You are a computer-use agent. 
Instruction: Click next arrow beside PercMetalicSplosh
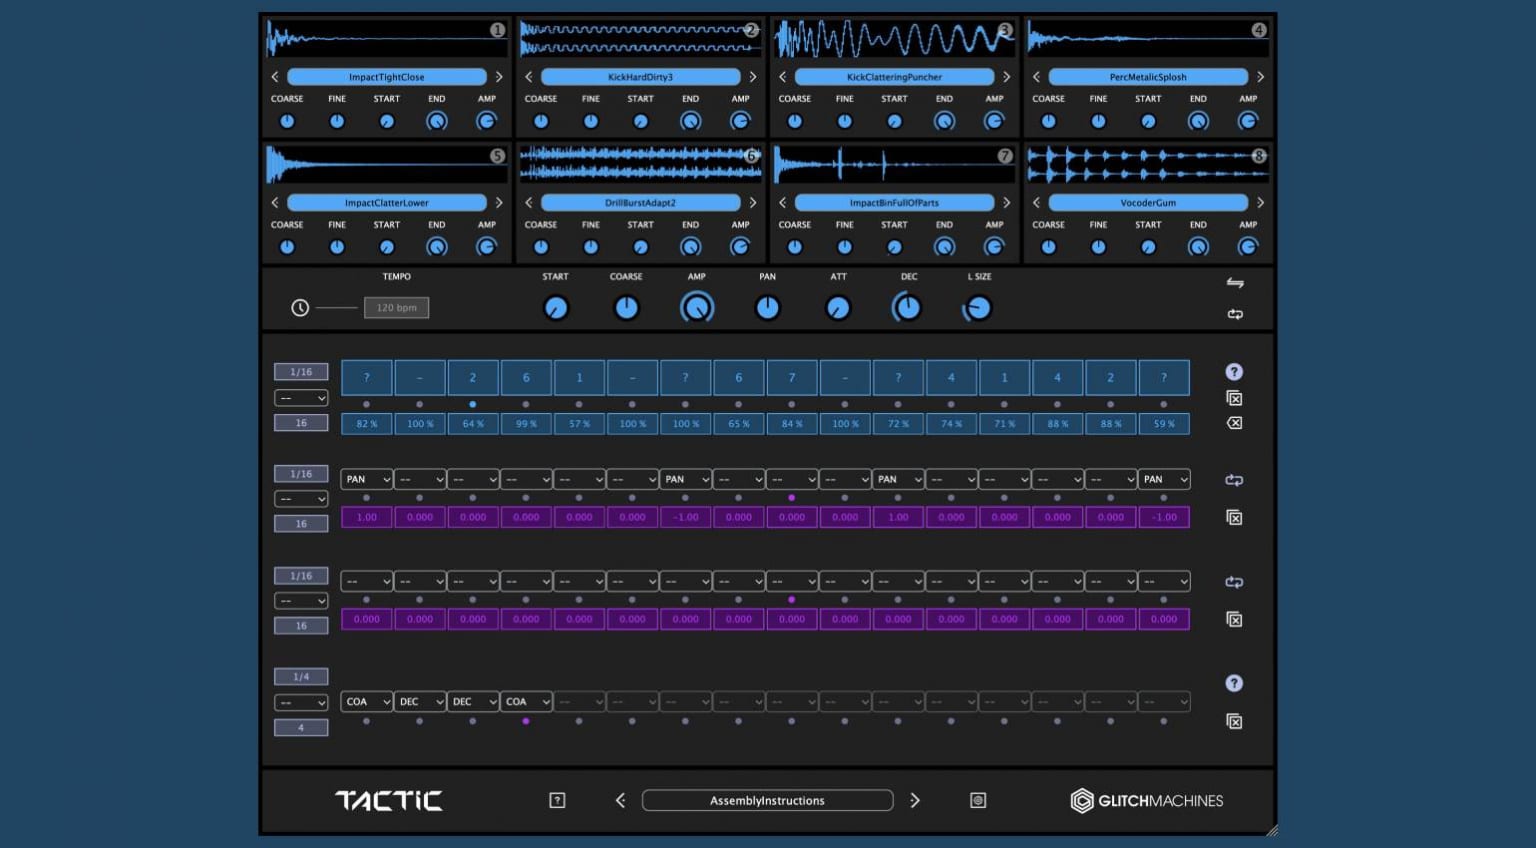[x=1260, y=77]
